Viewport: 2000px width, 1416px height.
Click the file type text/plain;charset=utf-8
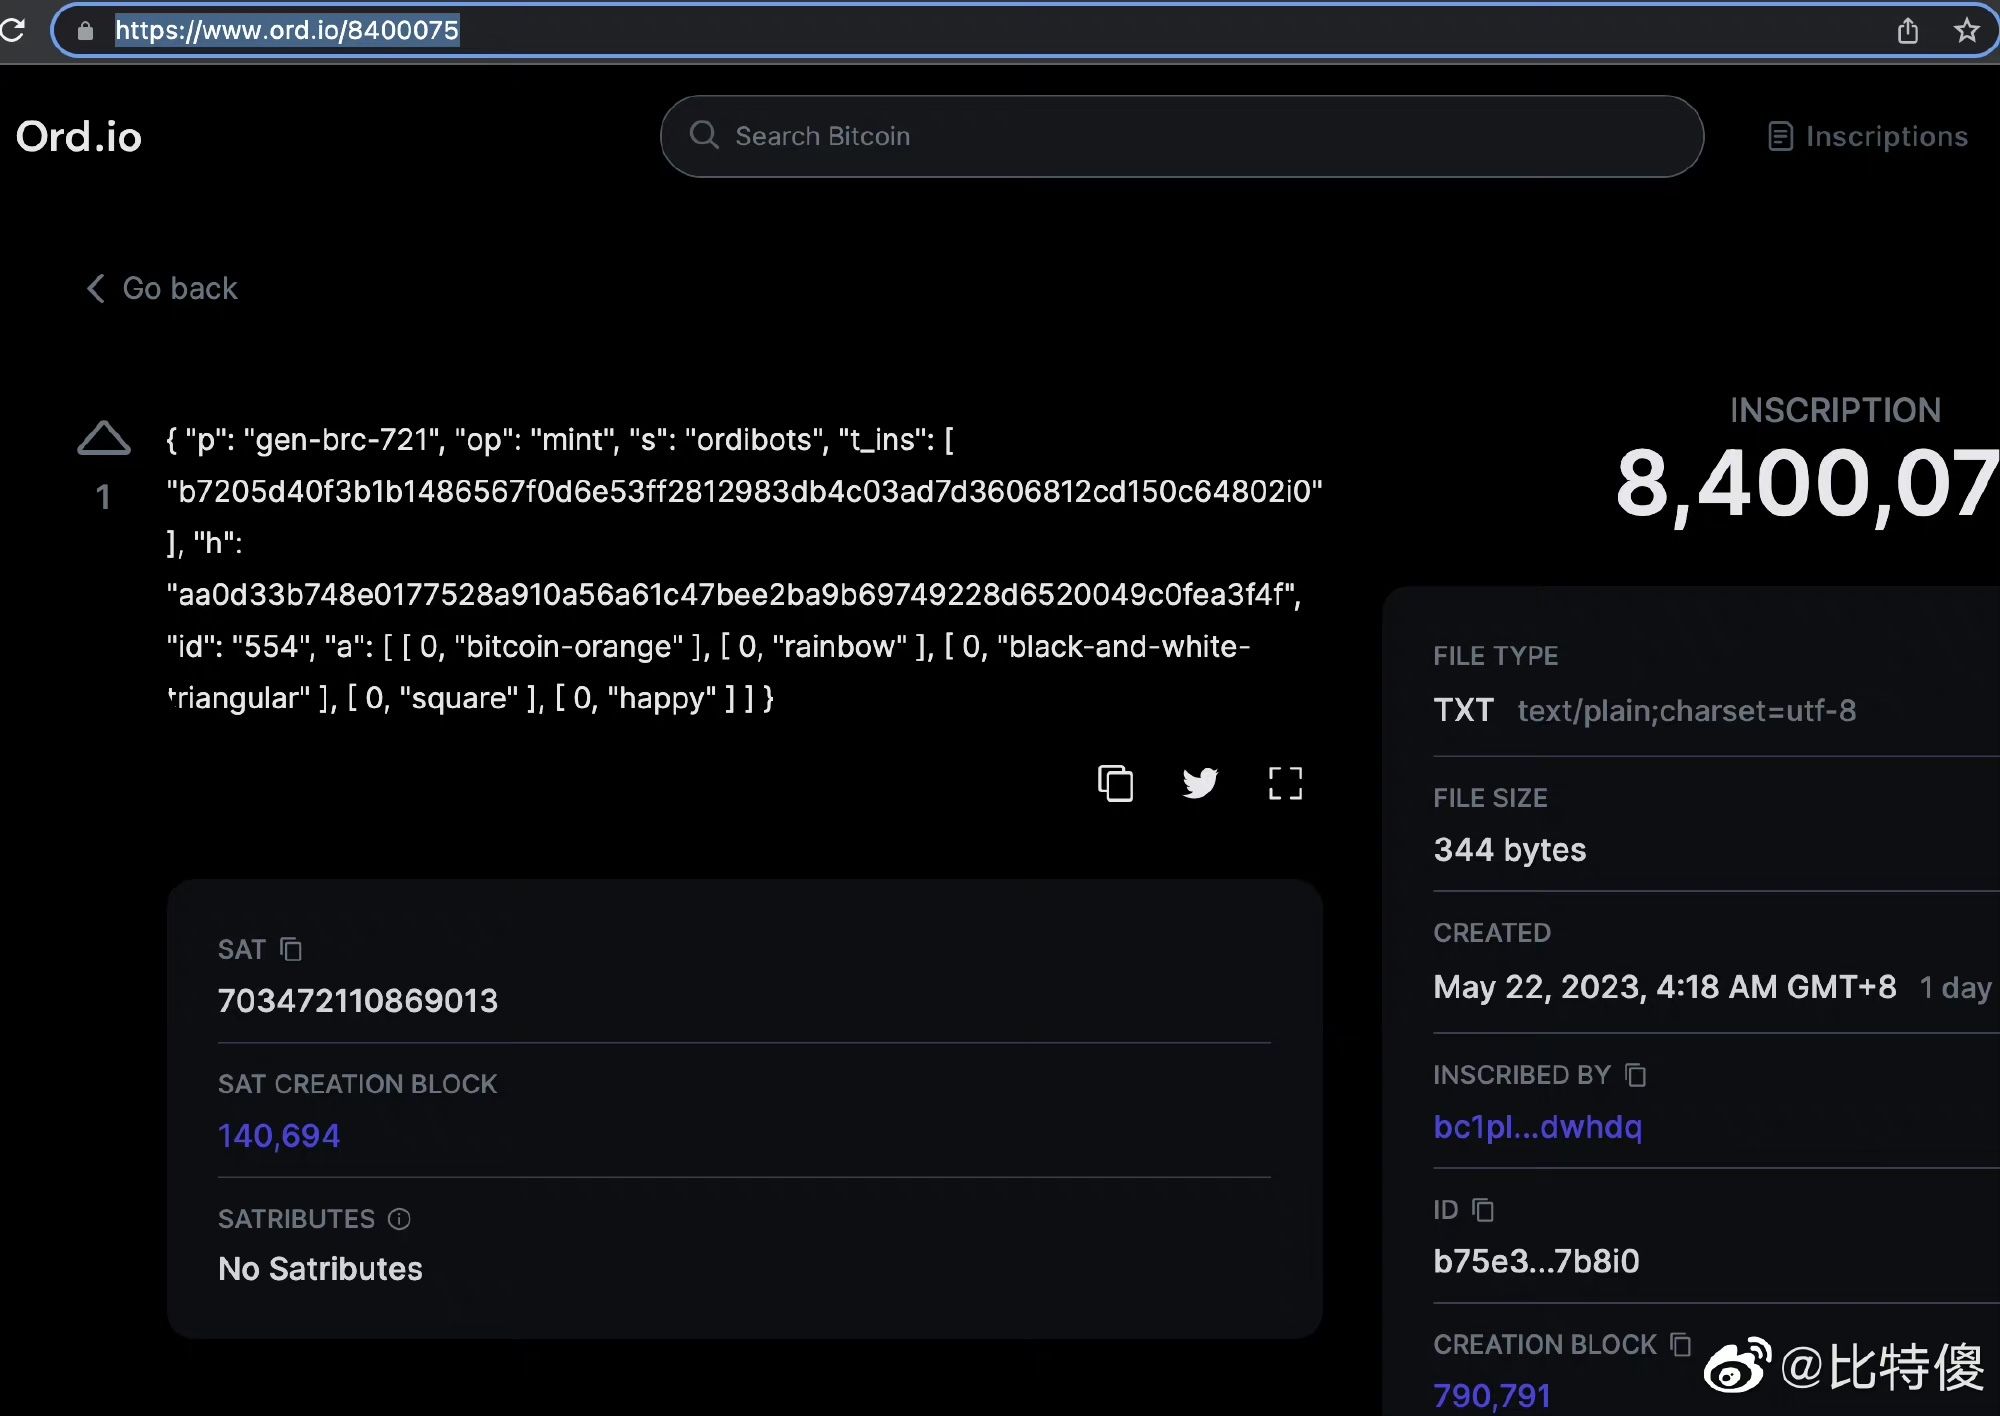click(x=1686, y=711)
